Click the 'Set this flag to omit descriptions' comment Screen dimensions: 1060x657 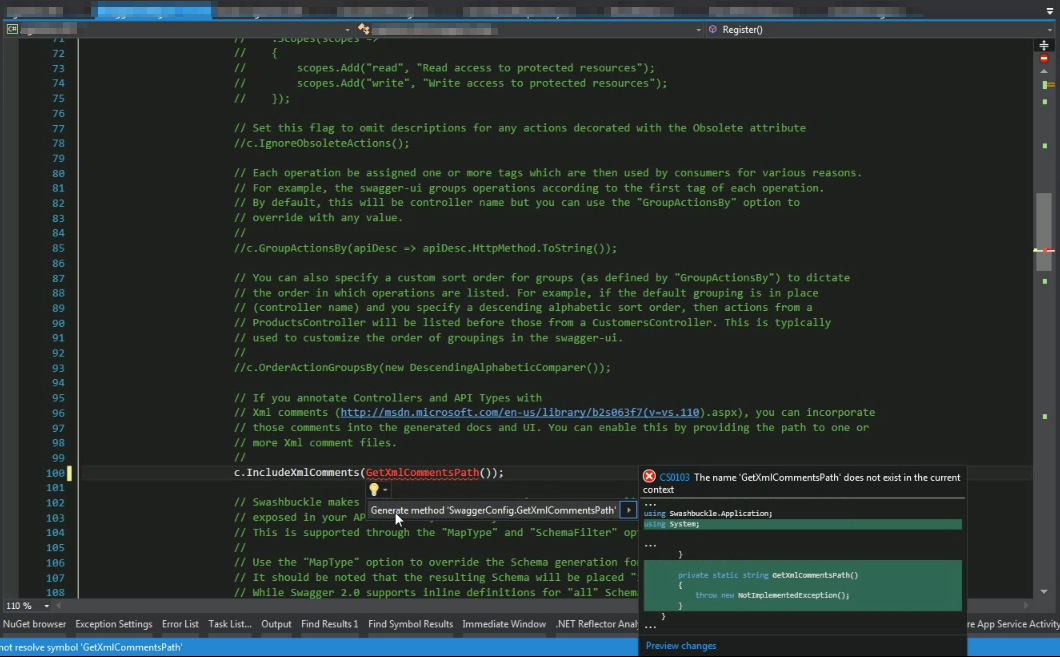click(520, 128)
